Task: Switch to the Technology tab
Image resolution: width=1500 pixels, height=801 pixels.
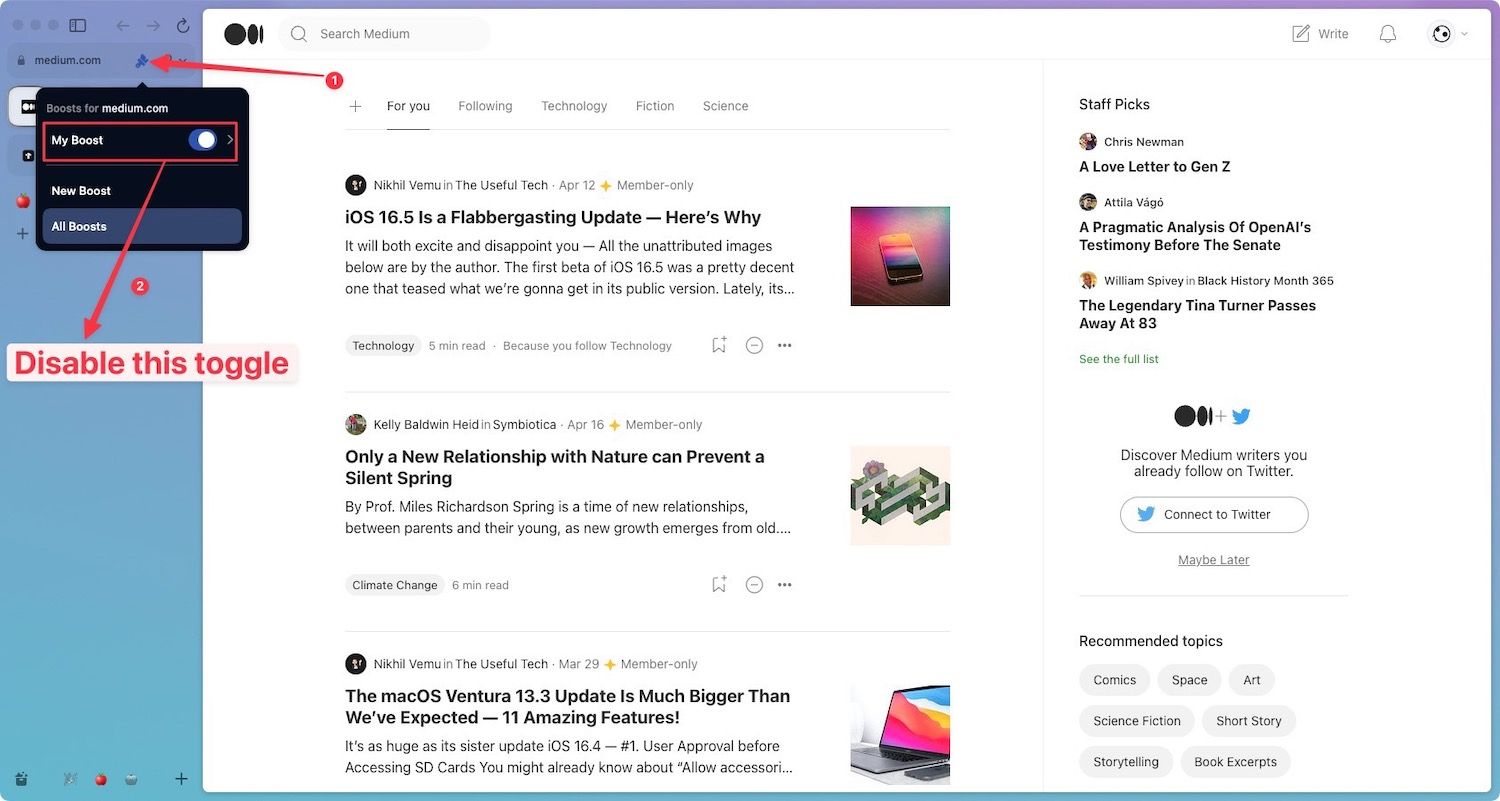Action: coord(574,106)
